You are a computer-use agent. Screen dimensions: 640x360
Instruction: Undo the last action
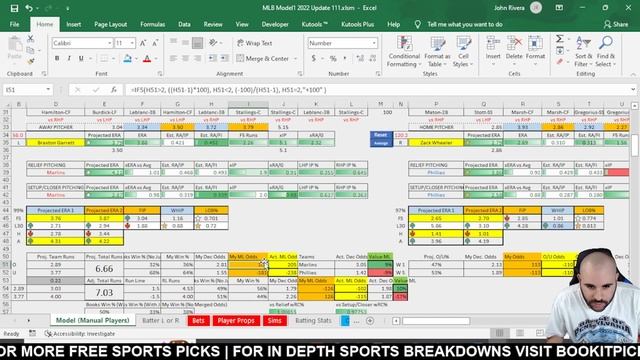coord(29,8)
